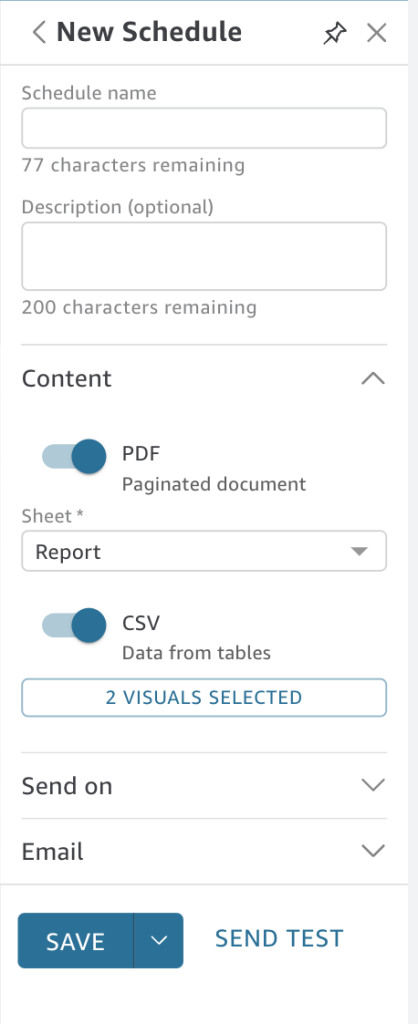Click SEND TEST link
This screenshot has height=1024, width=418.
[x=279, y=938]
